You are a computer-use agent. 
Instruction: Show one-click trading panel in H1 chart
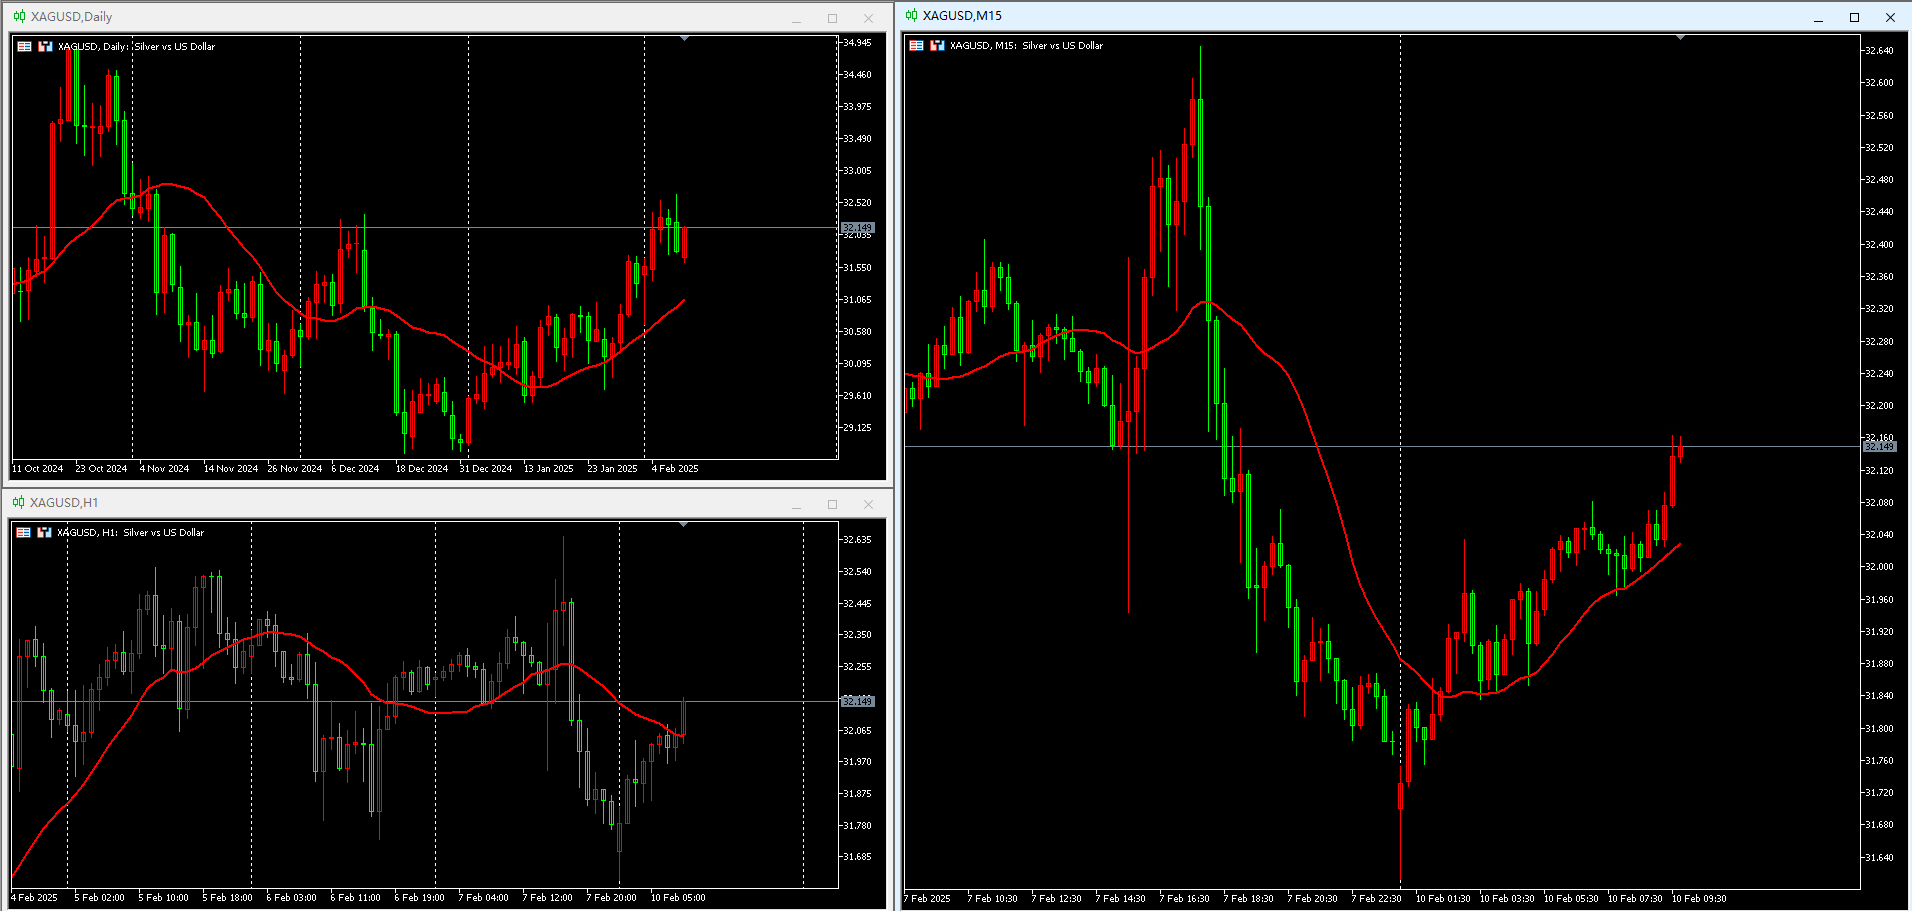point(44,532)
